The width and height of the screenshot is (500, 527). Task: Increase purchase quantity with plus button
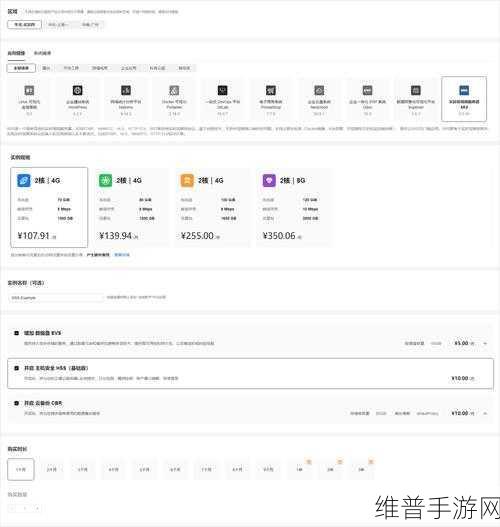(37, 508)
